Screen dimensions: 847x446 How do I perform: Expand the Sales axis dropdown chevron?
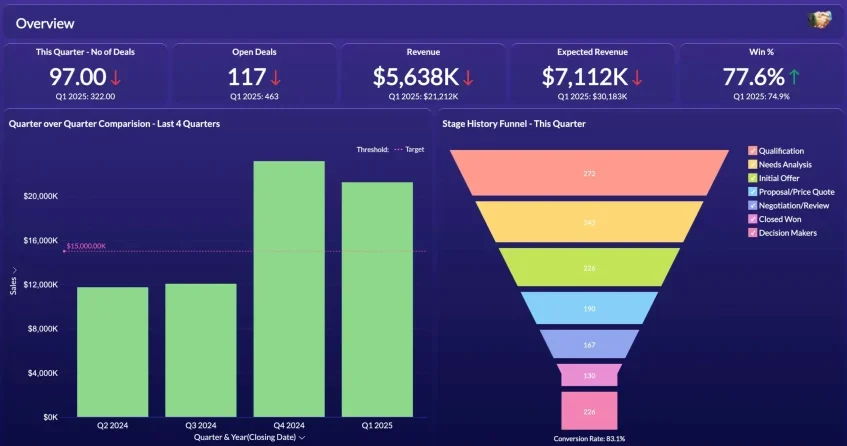point(14,270)
